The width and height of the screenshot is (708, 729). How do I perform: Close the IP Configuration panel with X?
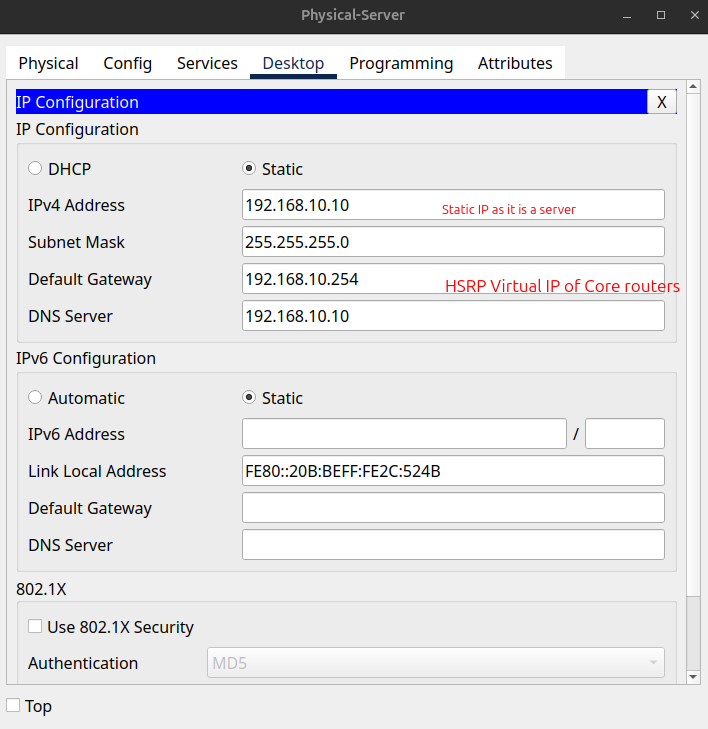662,102
